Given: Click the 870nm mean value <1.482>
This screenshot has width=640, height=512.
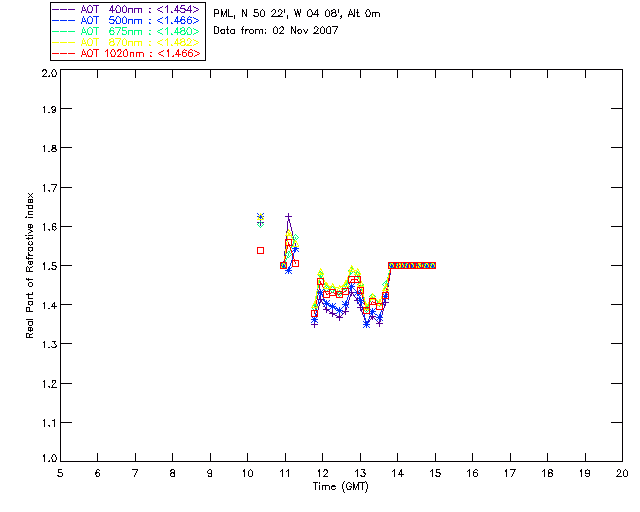Looking at the screenshot, I should point(178,42).
